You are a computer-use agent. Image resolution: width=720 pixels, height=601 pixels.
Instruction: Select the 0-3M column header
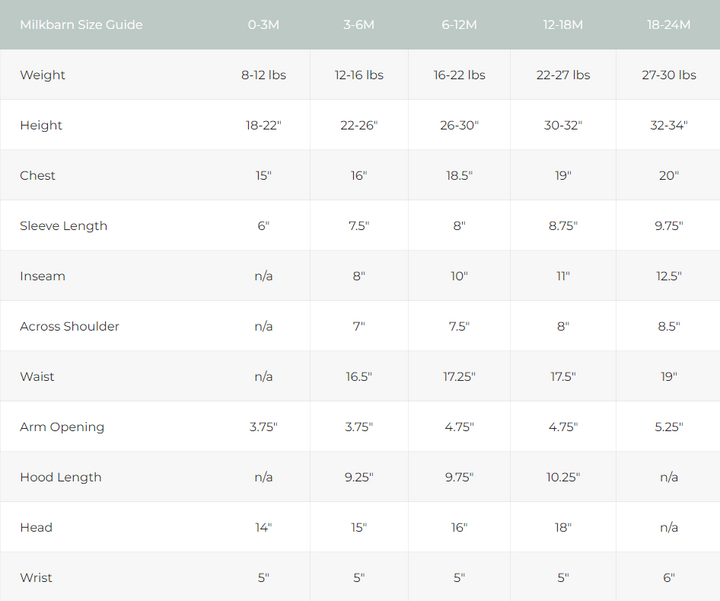click(x=263, y=24)
